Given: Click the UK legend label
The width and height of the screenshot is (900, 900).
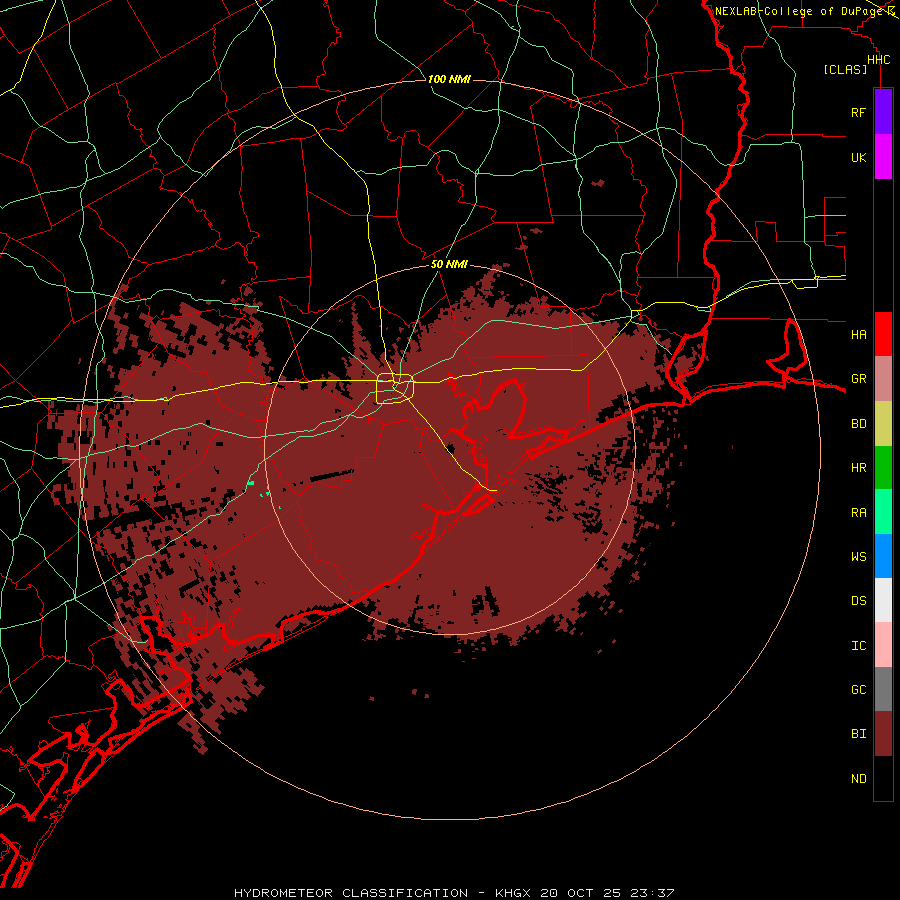Looking at the screenshot, I should click(x=859, y=157).
